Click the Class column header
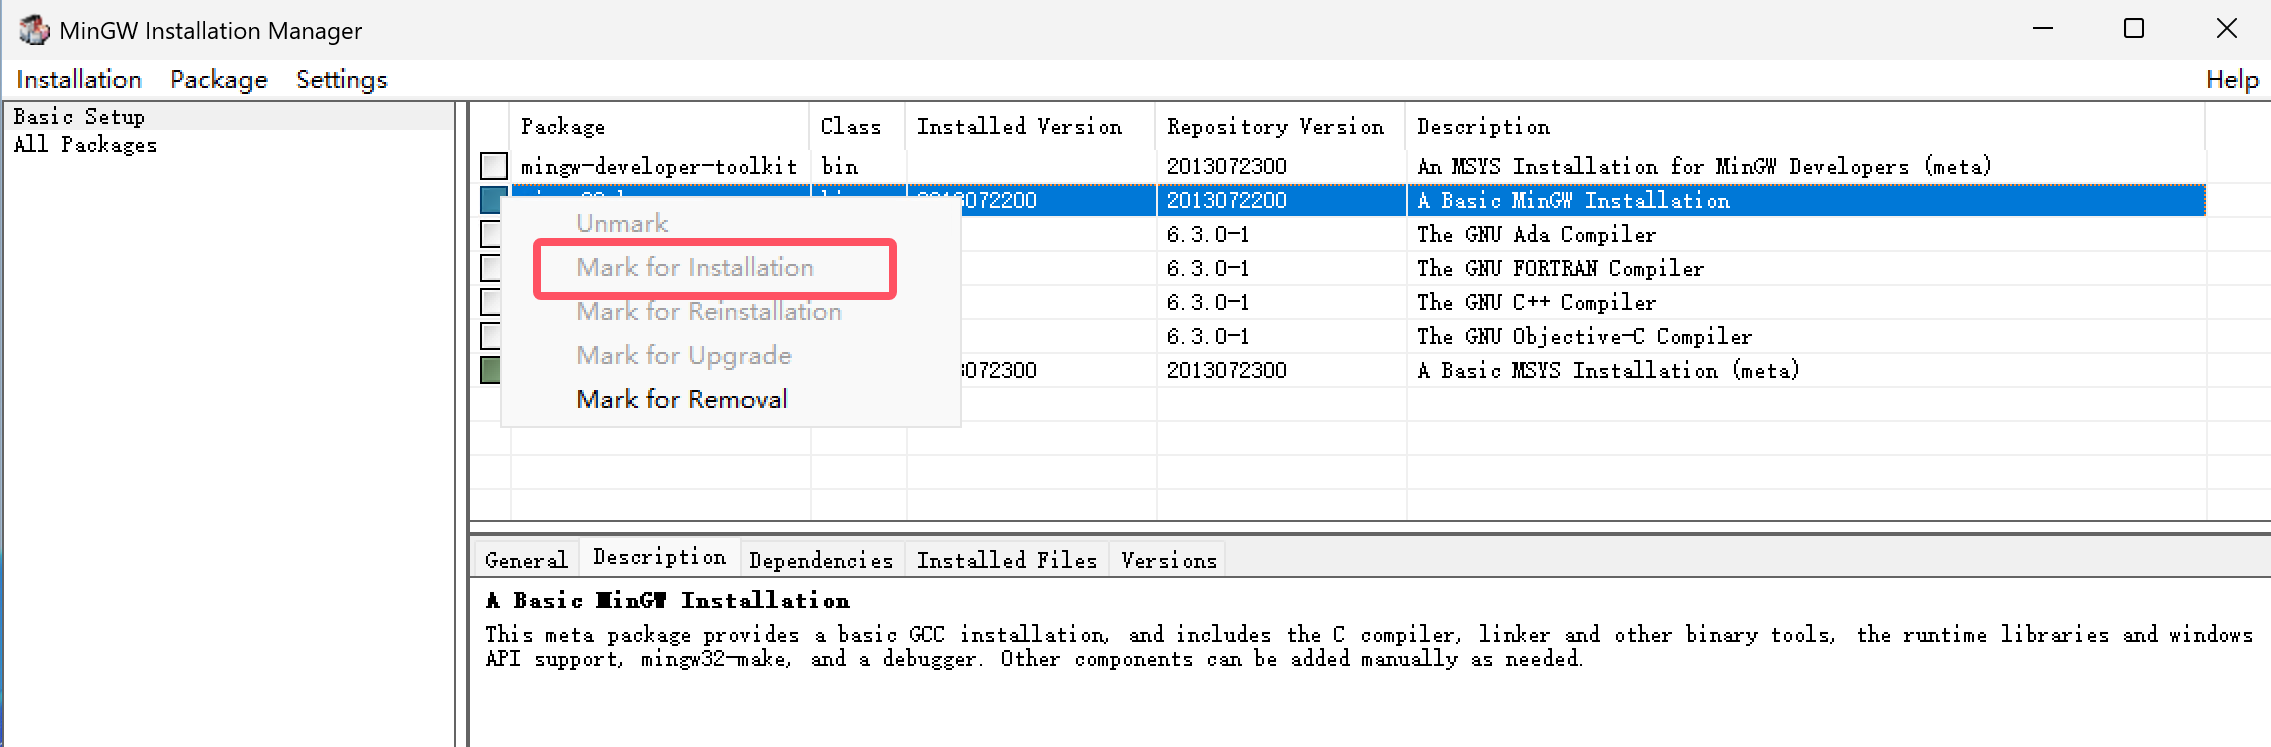 point(851,127)
